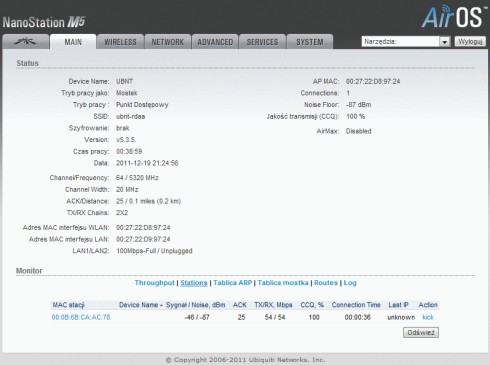The height and width of the screenshot is (365, 490).
Task: Log out with the Wyloguj button
Action: [470, 42]
